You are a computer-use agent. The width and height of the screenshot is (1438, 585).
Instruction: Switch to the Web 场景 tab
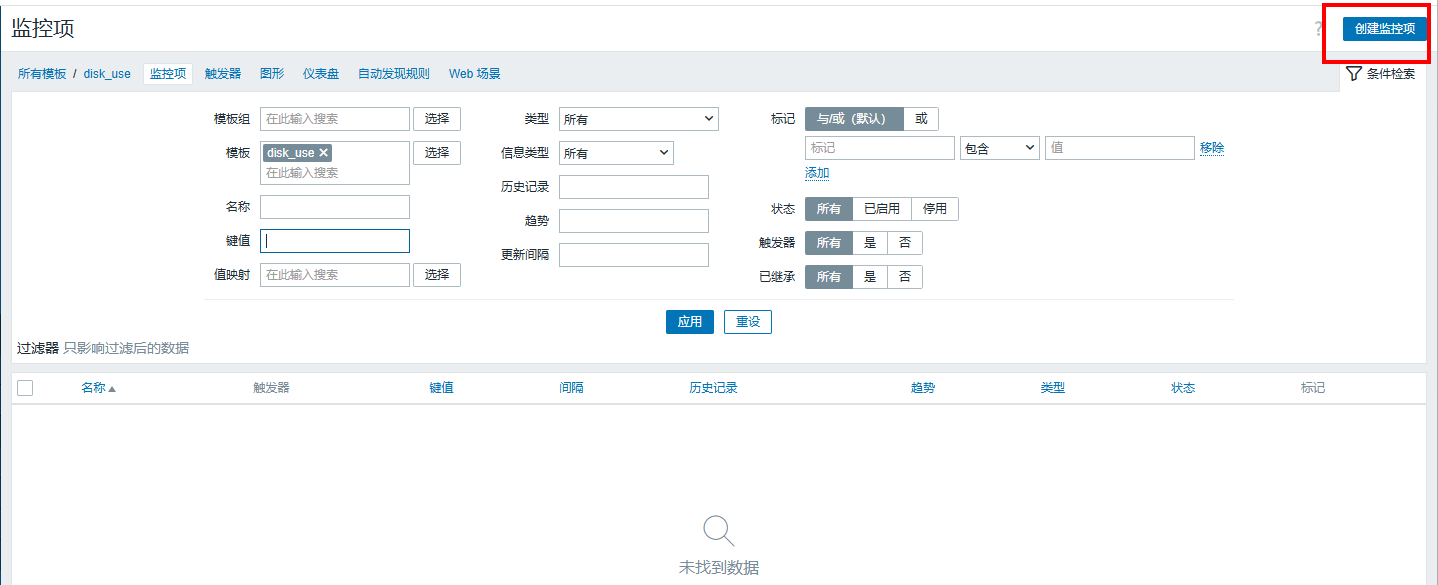[475, 74]
